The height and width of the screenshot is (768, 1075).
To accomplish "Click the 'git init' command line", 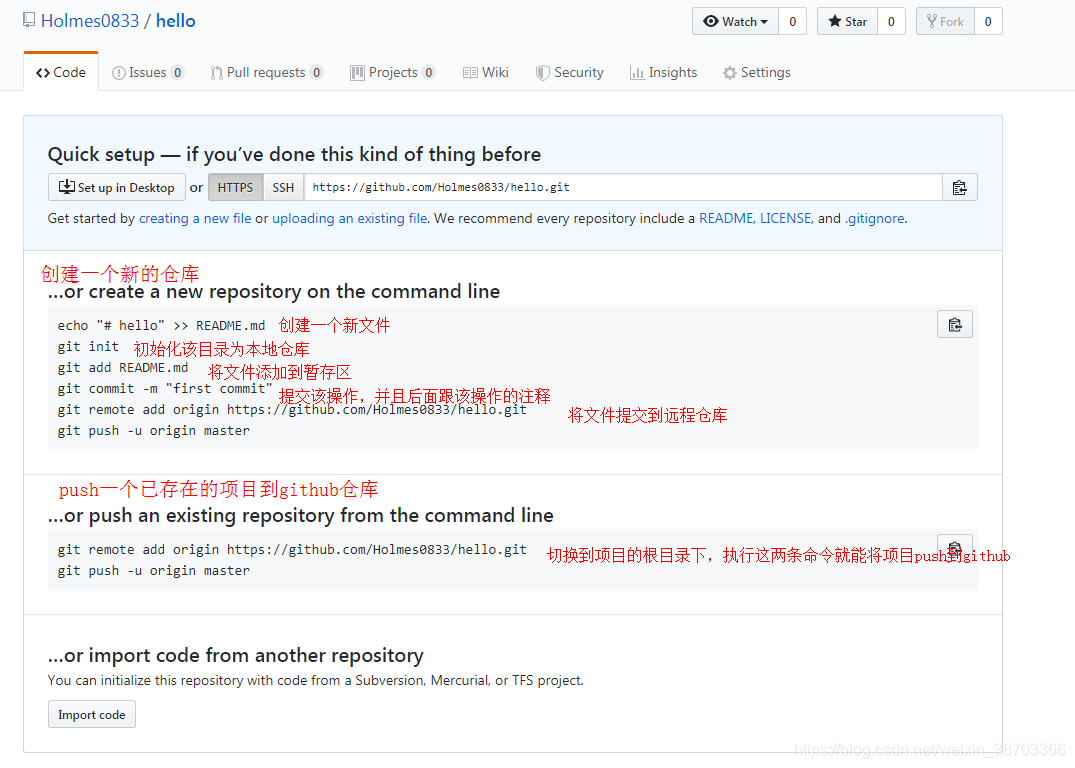I will pyautogui.click(x=88, y=346).
